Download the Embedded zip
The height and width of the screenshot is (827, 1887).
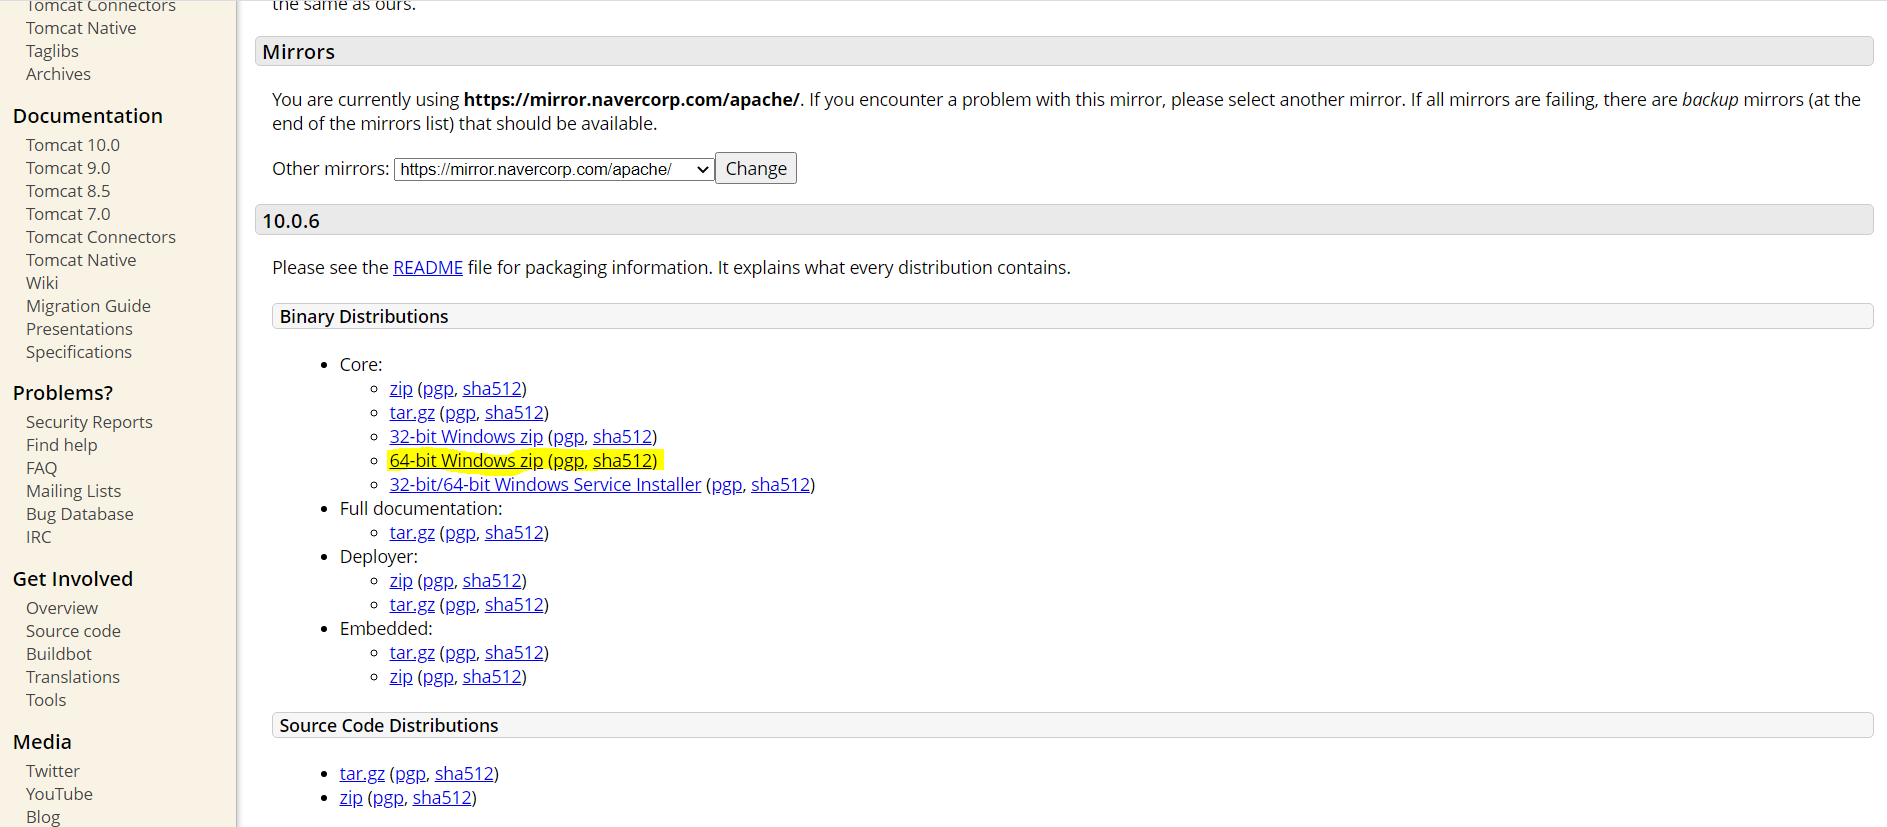click(401, 677)
